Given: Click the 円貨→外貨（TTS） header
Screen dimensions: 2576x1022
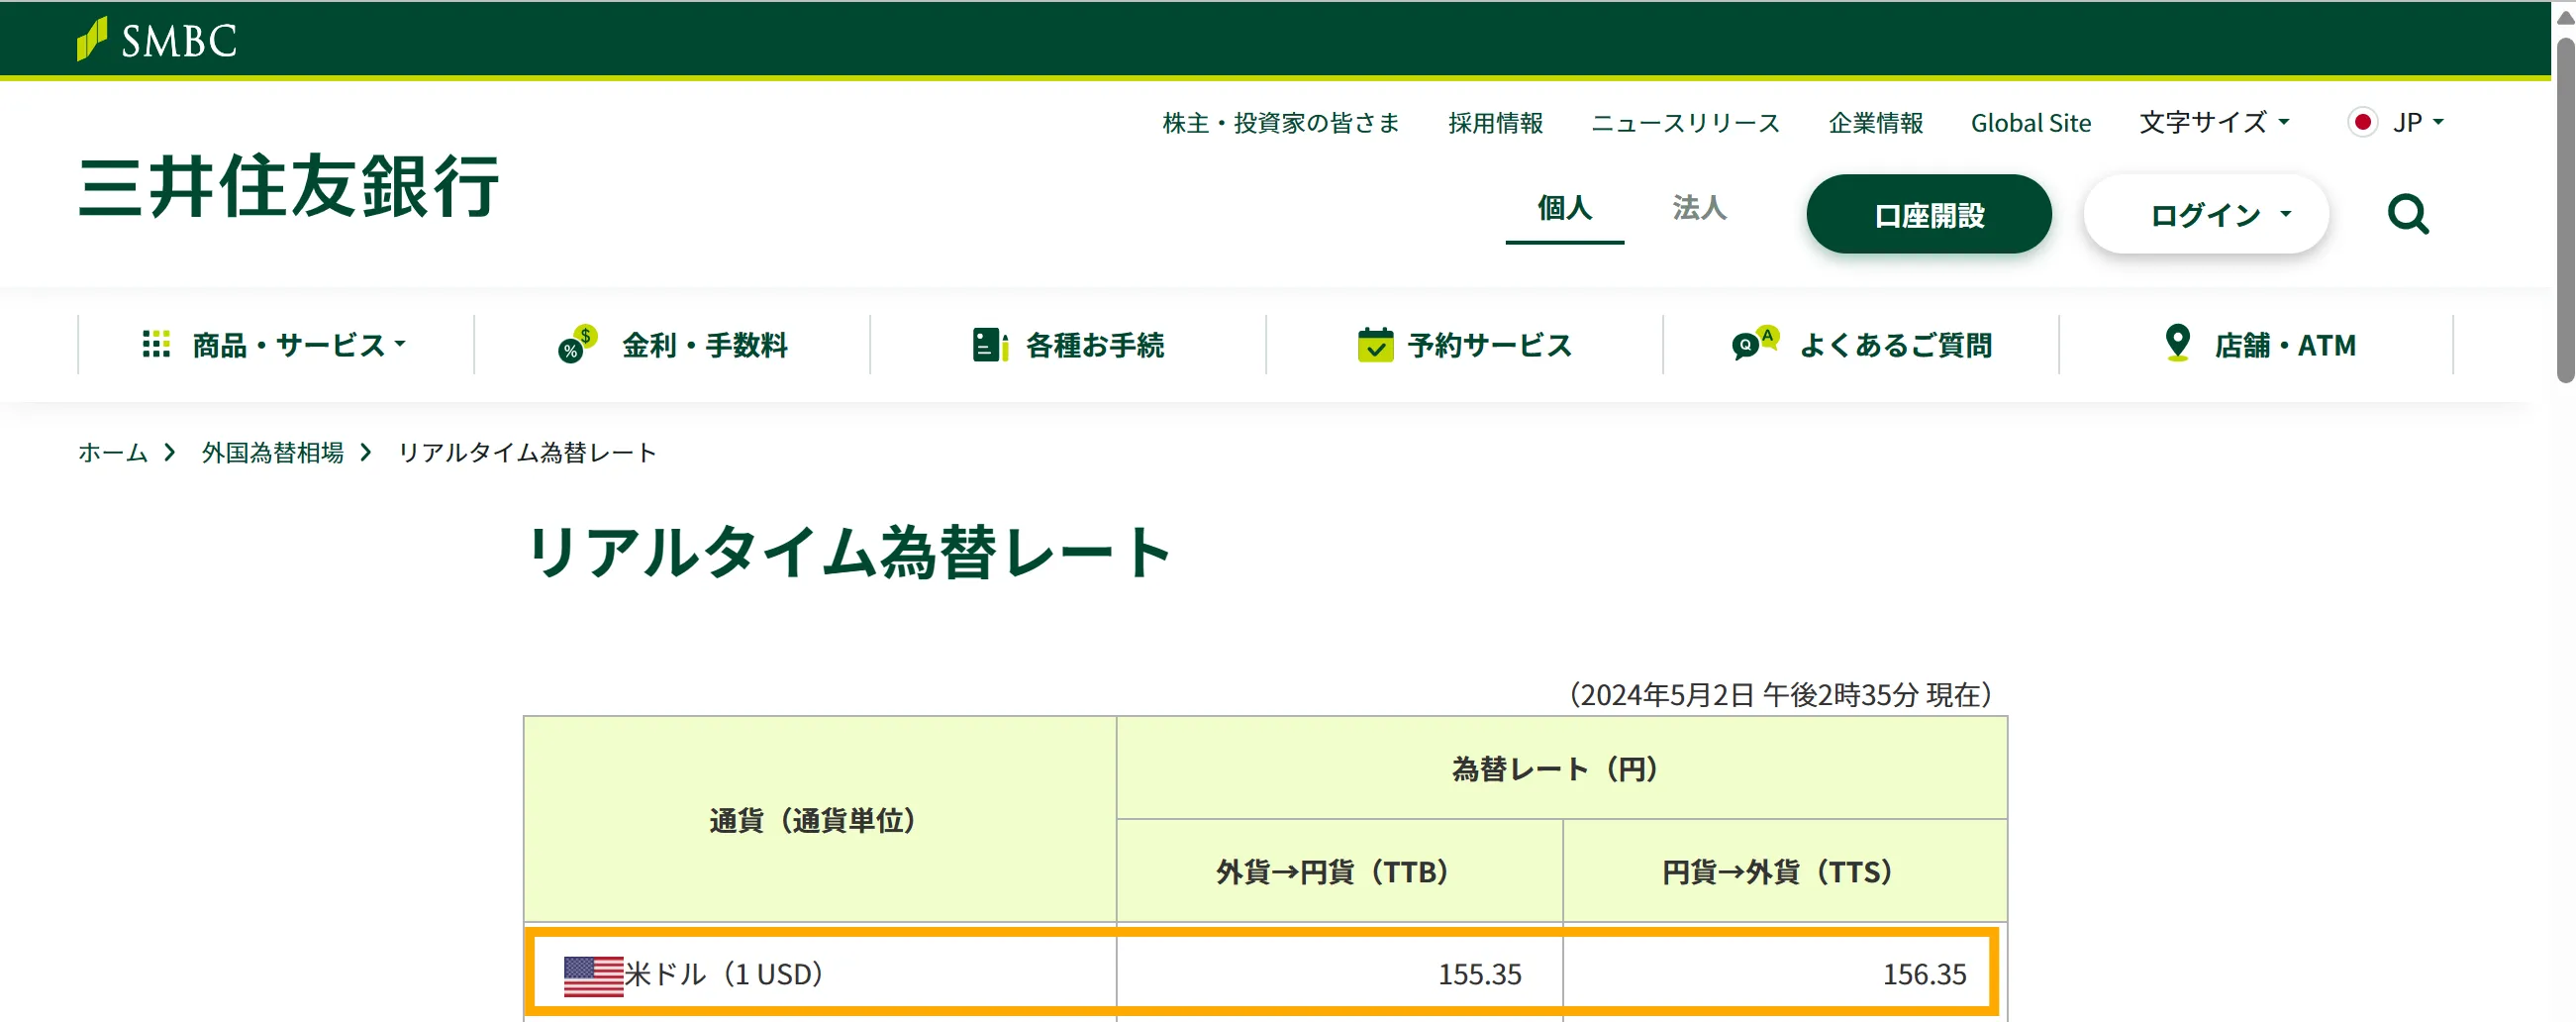Looking at the screenshot, I should click(1784, 872).
